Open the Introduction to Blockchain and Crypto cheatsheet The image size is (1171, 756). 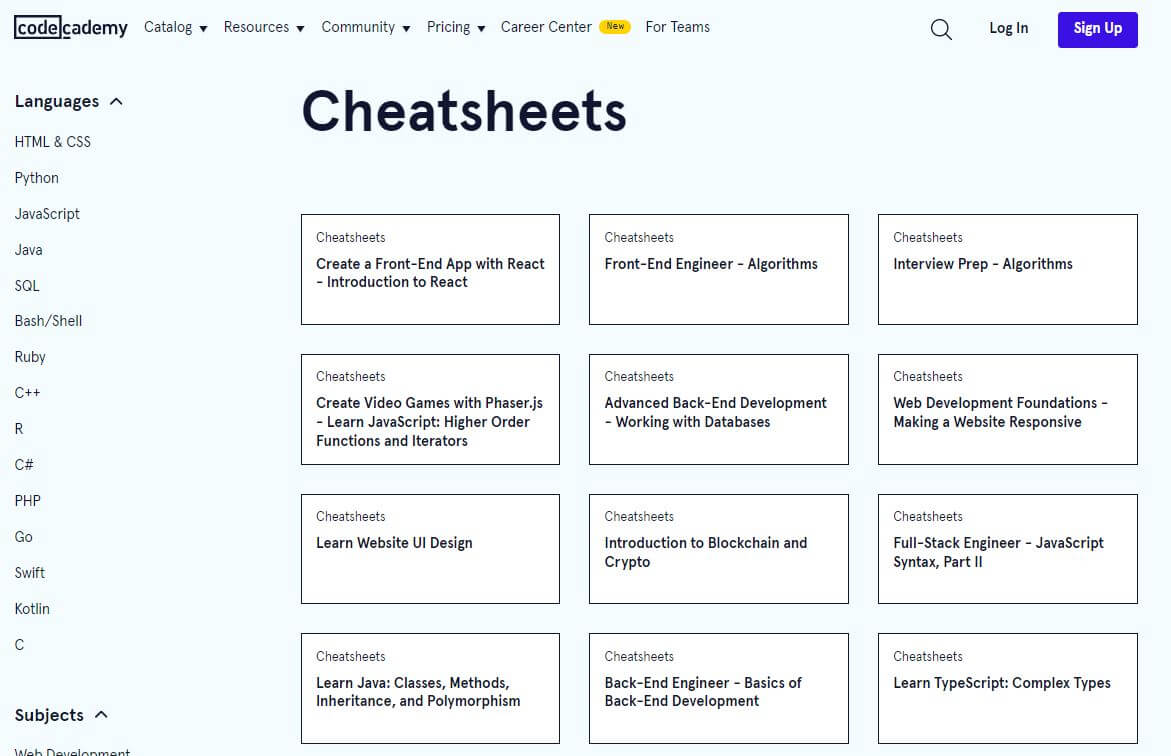pos(718,548)
